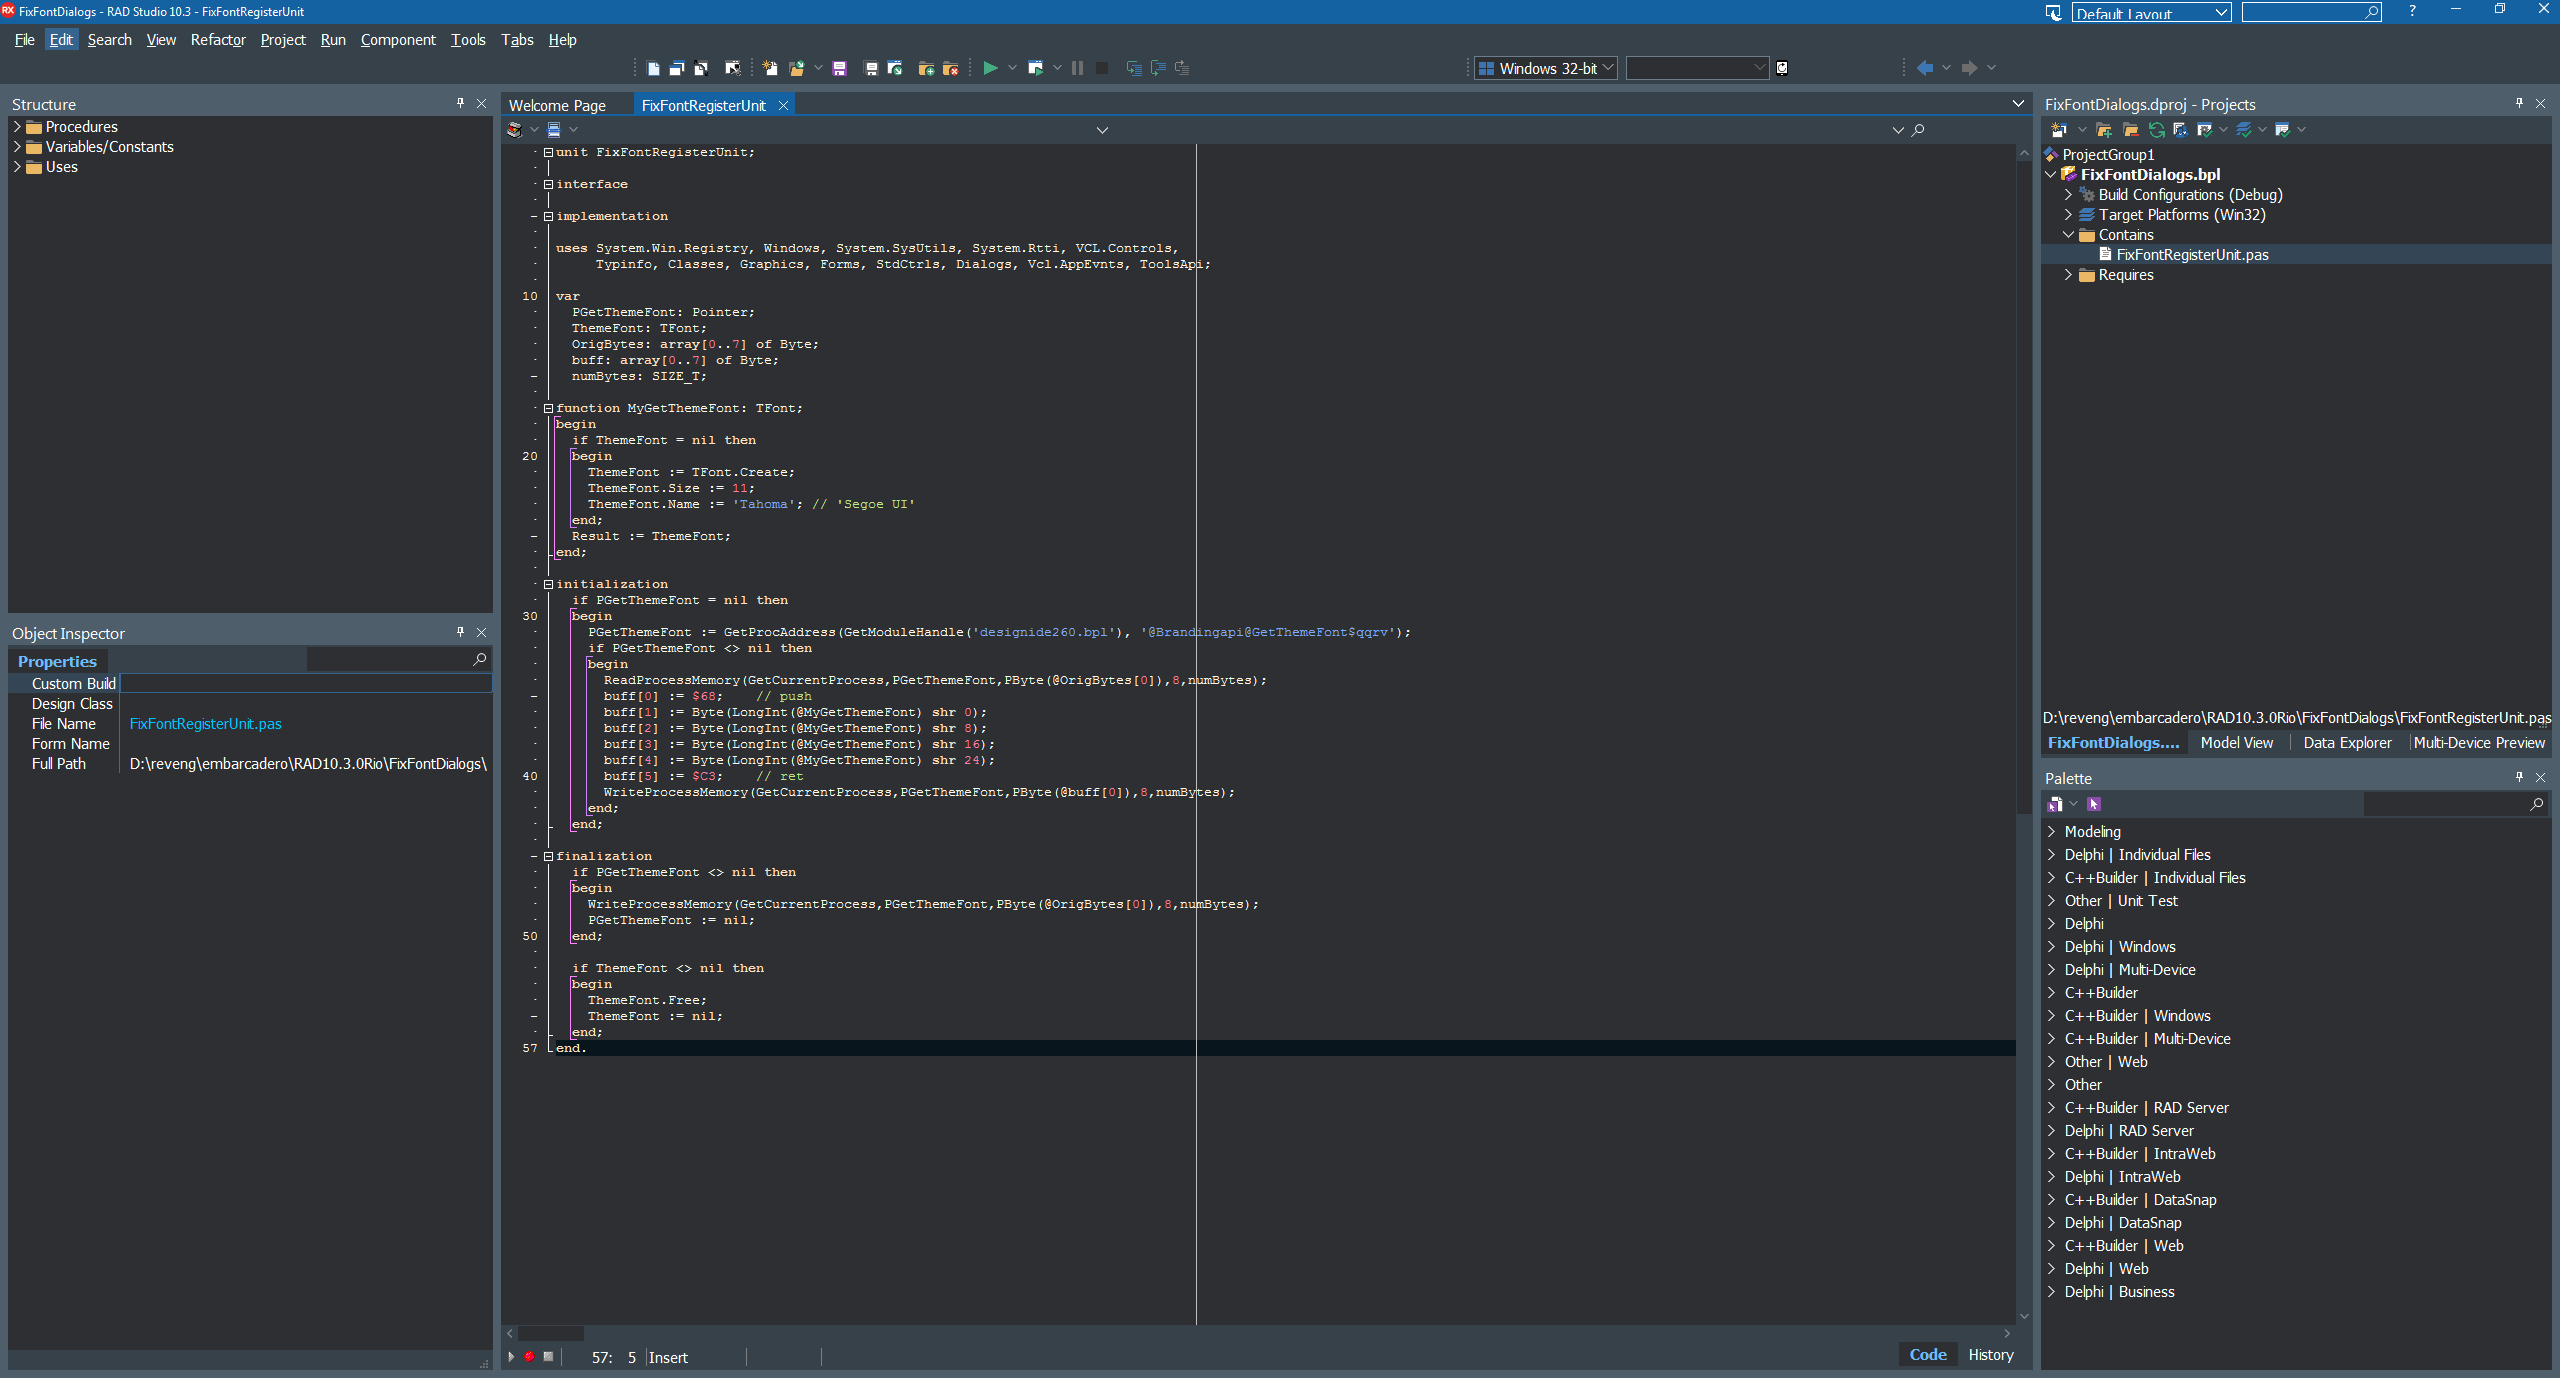Viewport: 2560px width, 1378px height.
Task: Collapse the 'initialization' section fold marker
Action: pyautogui.click(x=548, y=584)
